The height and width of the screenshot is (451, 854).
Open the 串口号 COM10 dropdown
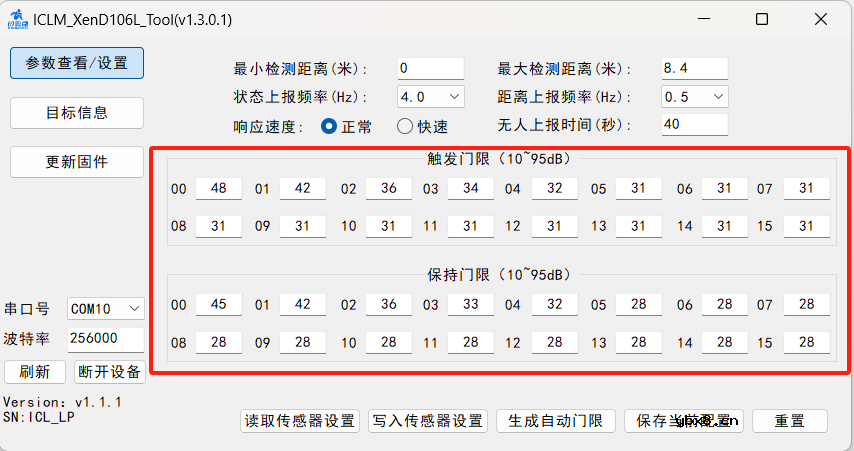coord(106,309)
